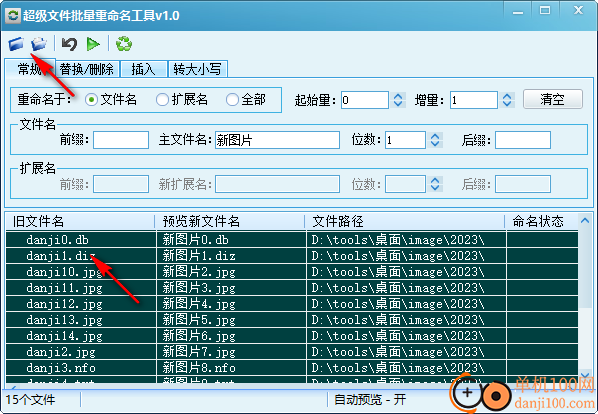Click the 新图片4.jpg preview cell
This screenshot has width=598, height=414.
(x=231, y=304)
